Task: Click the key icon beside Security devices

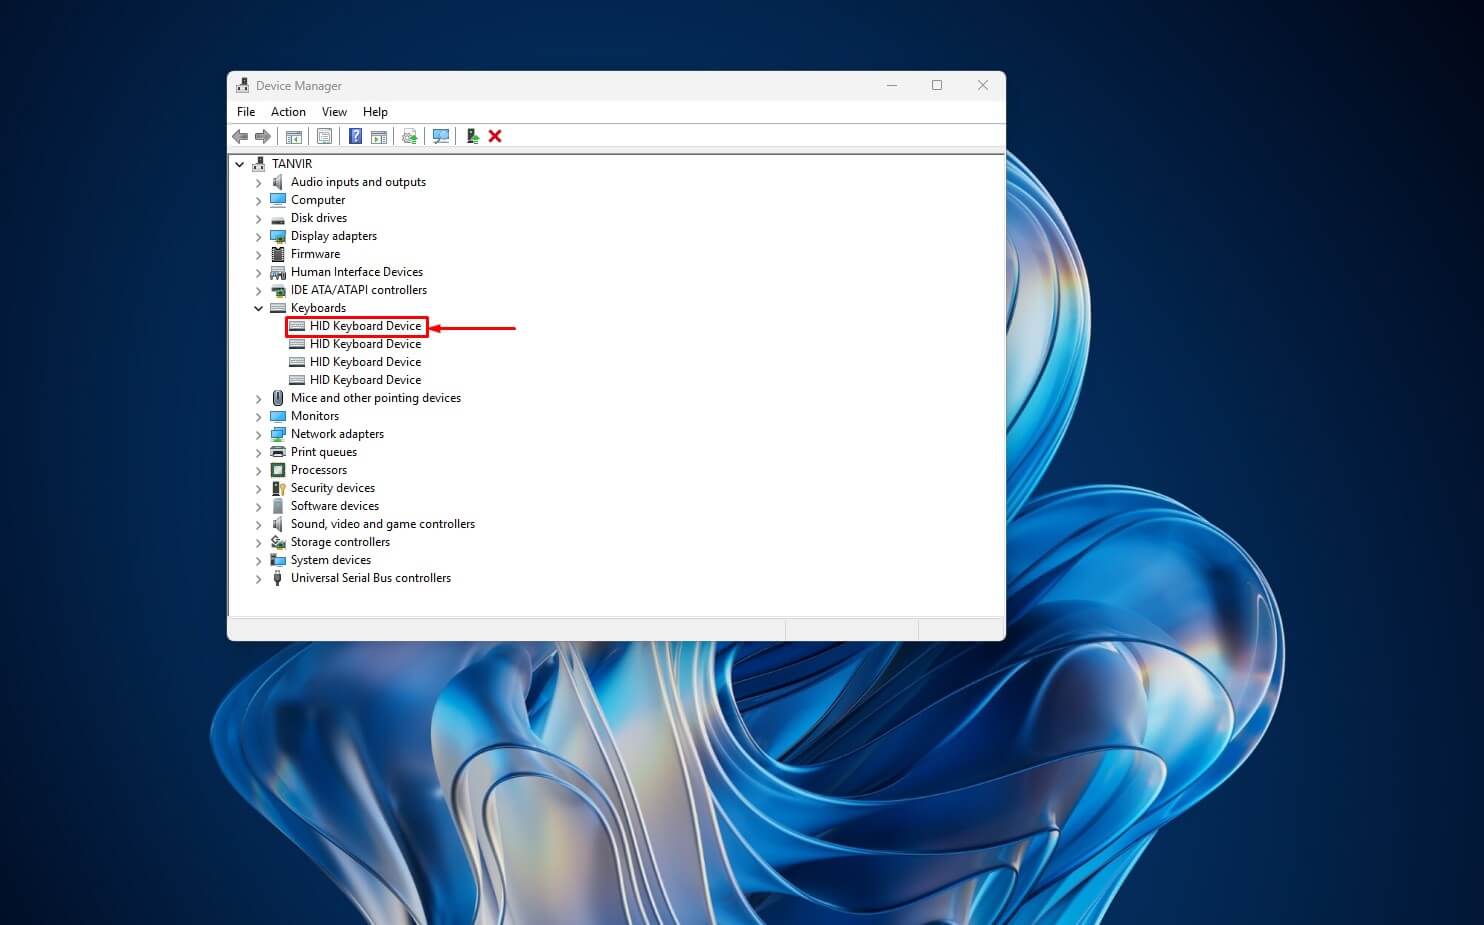Action: [278, 488]
